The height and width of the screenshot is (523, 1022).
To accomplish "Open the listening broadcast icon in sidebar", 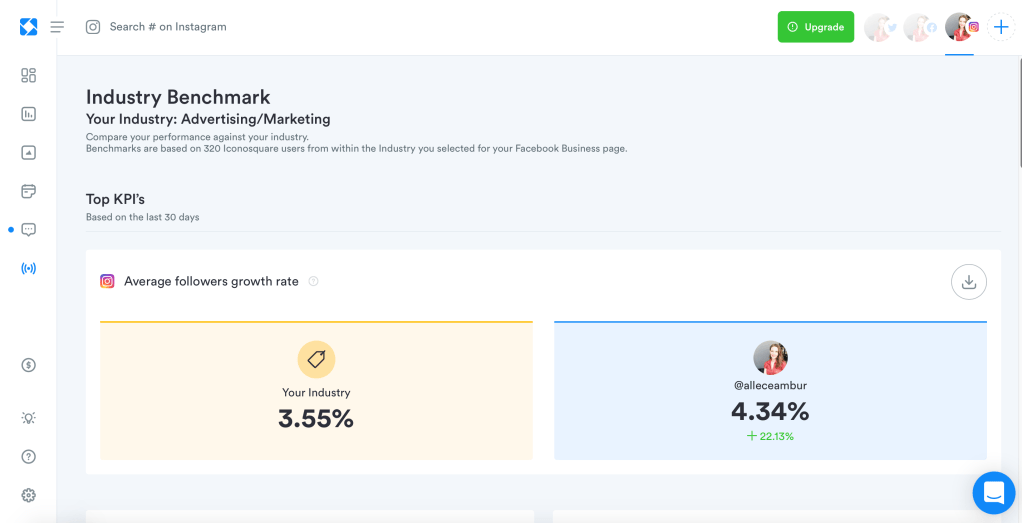I will tap(28, 268).
